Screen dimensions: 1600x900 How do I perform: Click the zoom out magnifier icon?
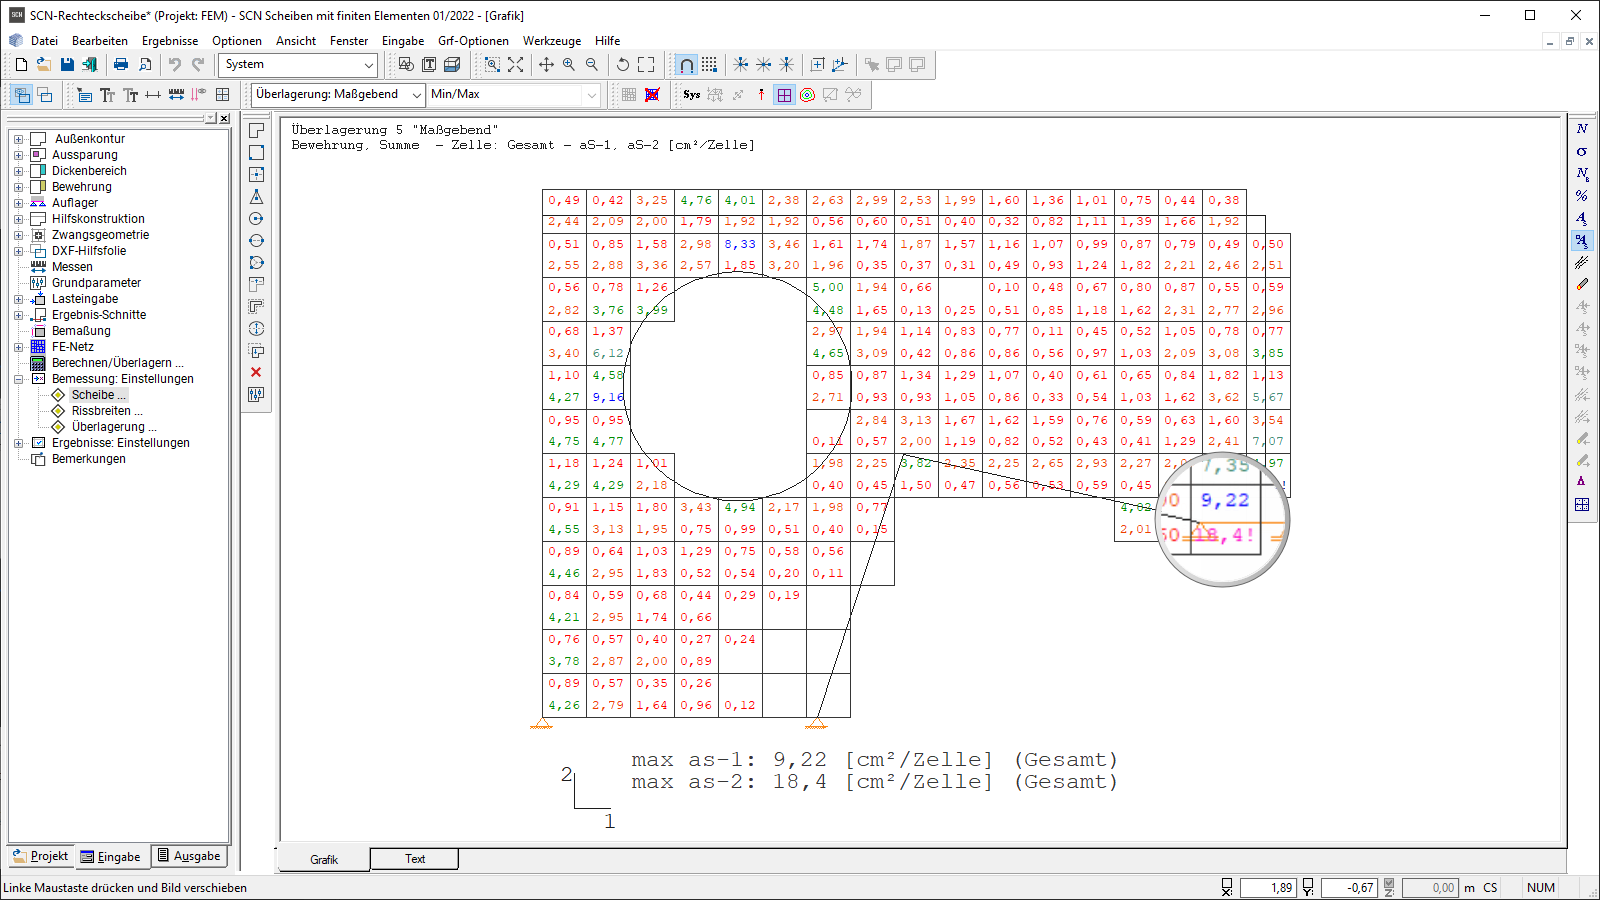point(592,64)
